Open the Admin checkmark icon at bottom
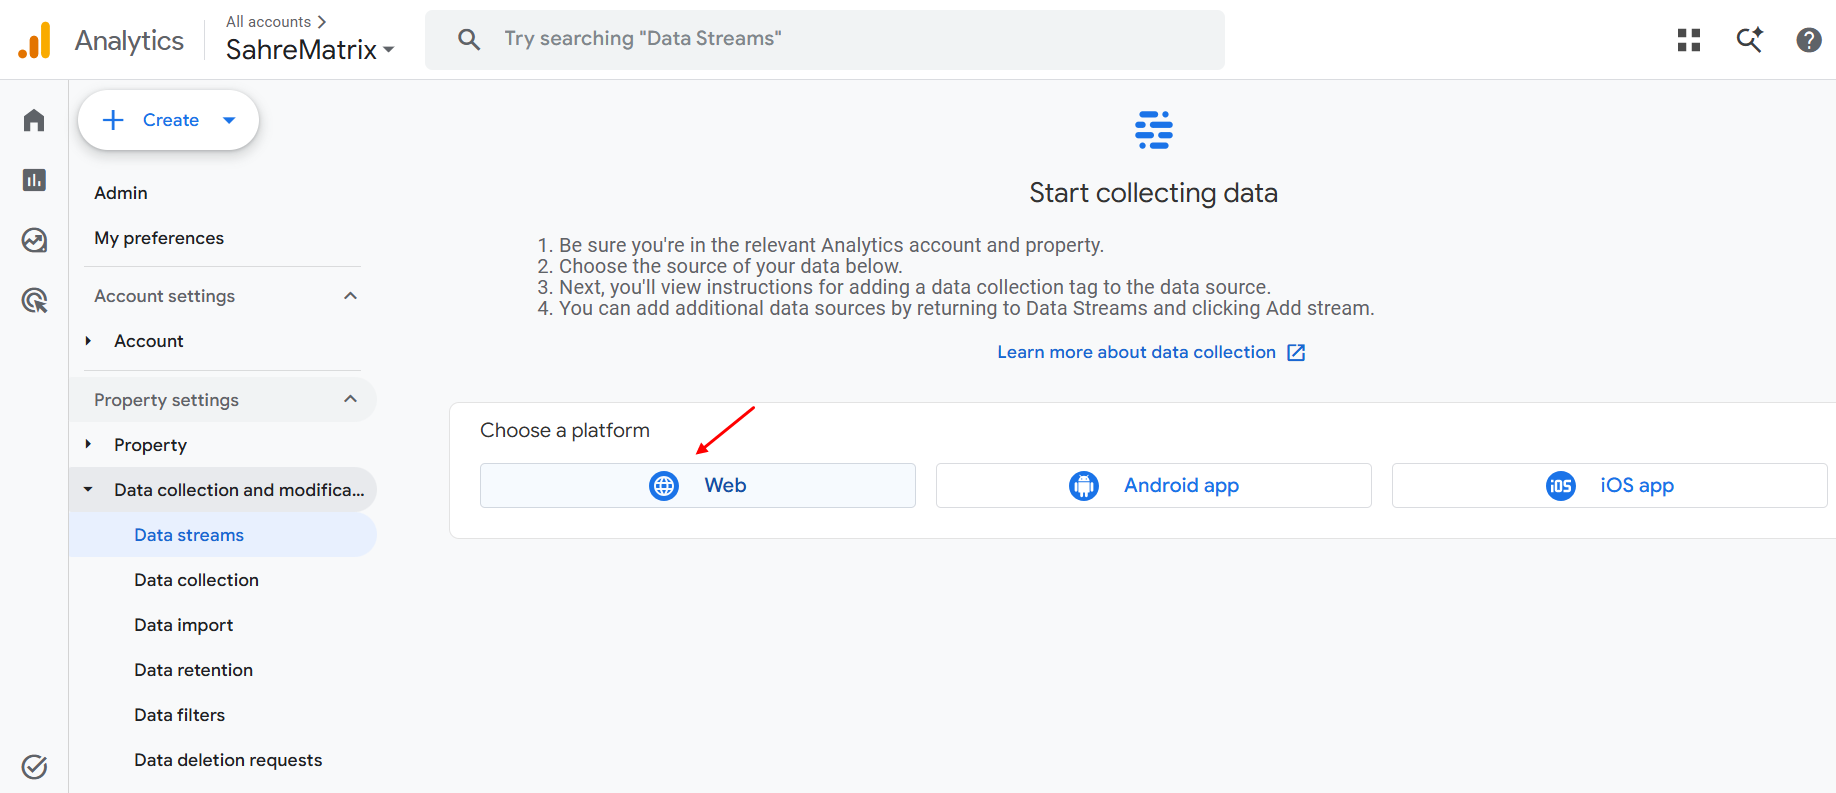The width and height of the screenshot is (1836, 793). pyautogui.click(x=34, y=767)
